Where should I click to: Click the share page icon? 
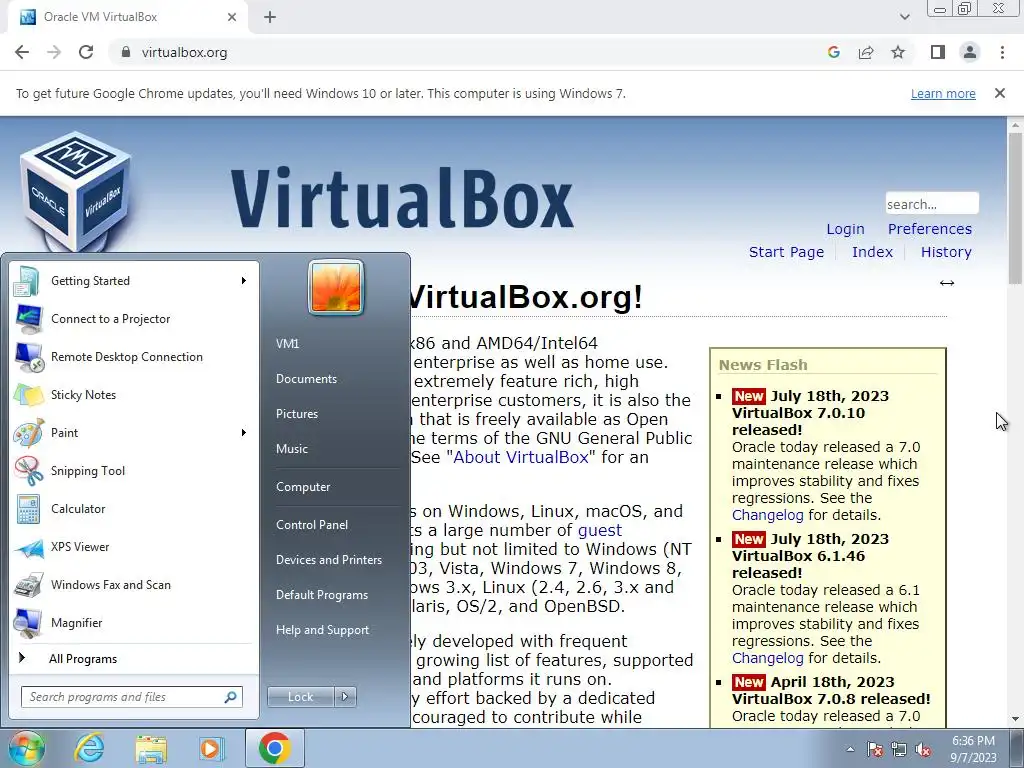click(866, 52)
